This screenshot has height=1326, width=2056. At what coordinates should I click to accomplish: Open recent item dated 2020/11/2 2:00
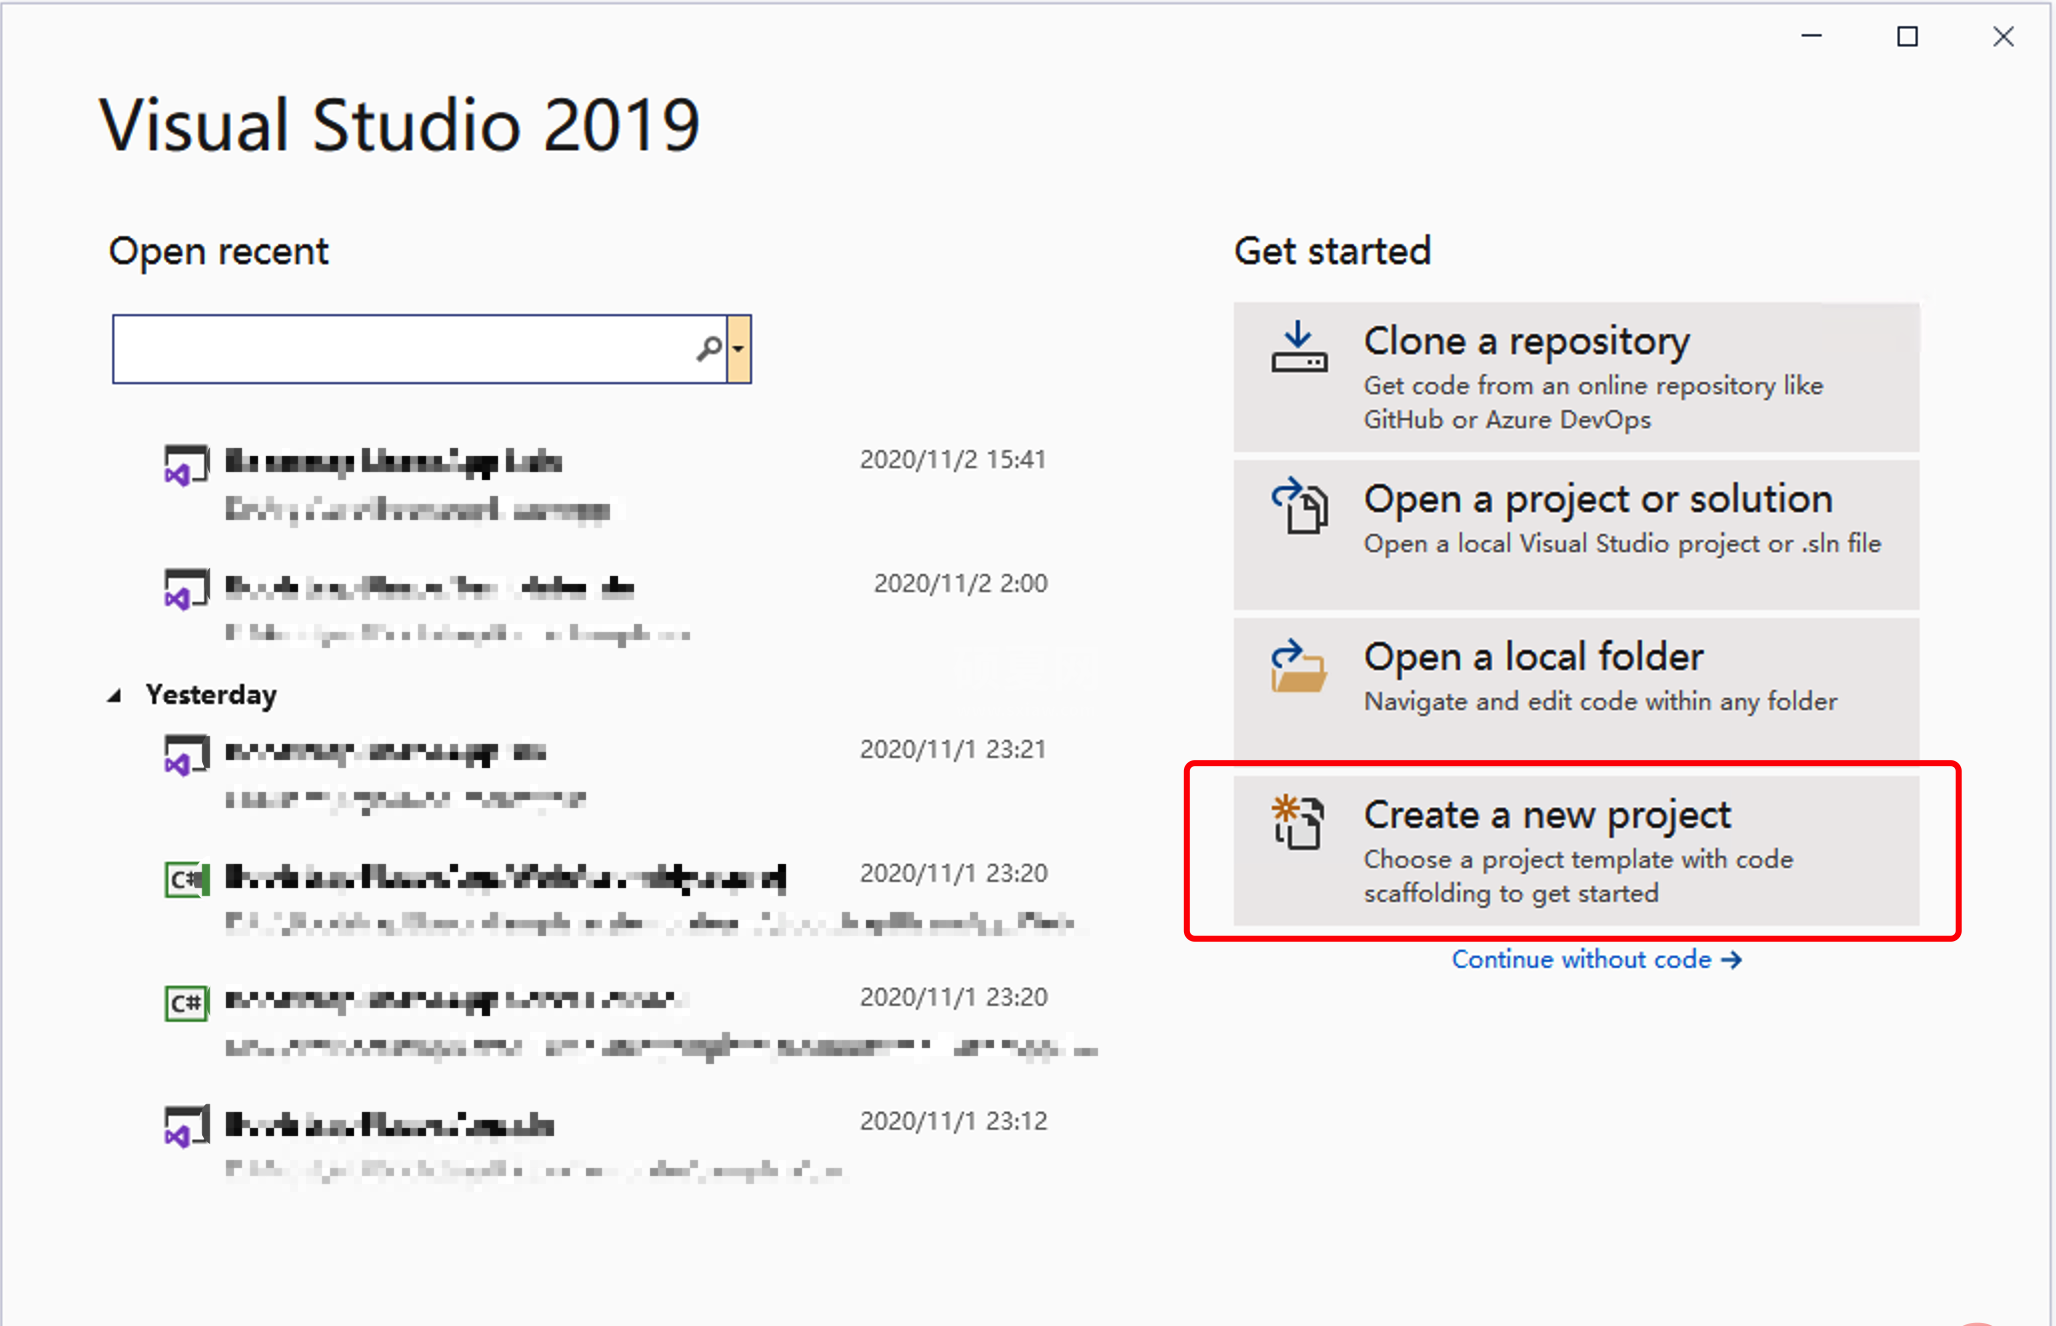click(x=606, y=609)
